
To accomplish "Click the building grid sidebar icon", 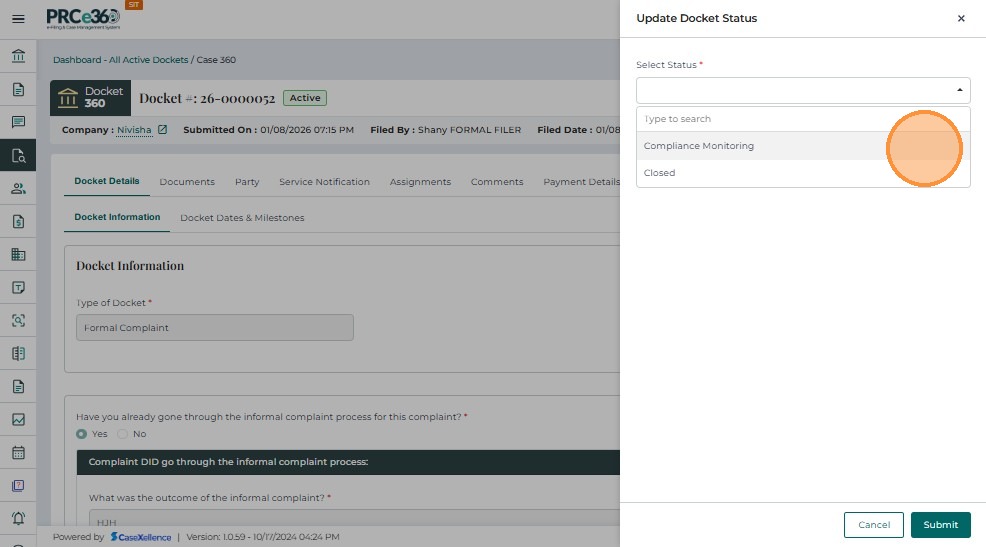I will pos(18,254).
